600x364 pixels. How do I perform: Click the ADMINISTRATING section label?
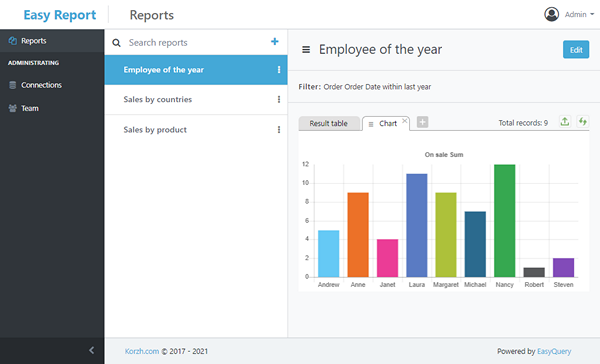pos(33,63)
